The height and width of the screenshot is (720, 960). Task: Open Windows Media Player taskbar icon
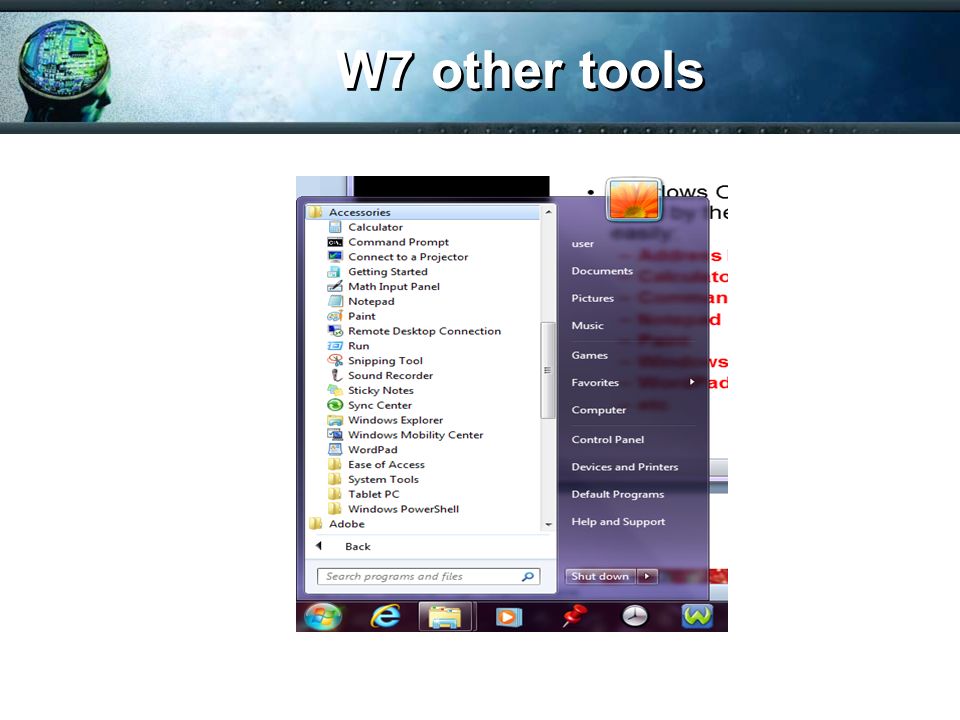click(x=508, y=617)
